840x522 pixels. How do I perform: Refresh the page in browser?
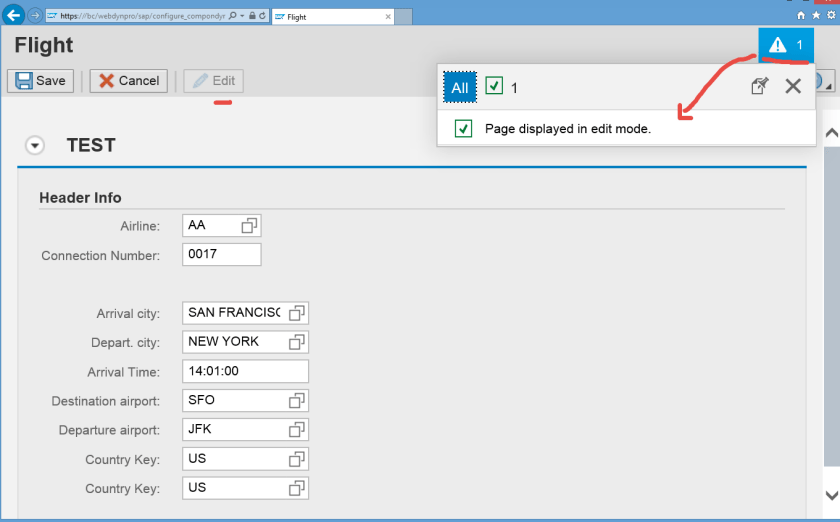click(x=262, y=16)
